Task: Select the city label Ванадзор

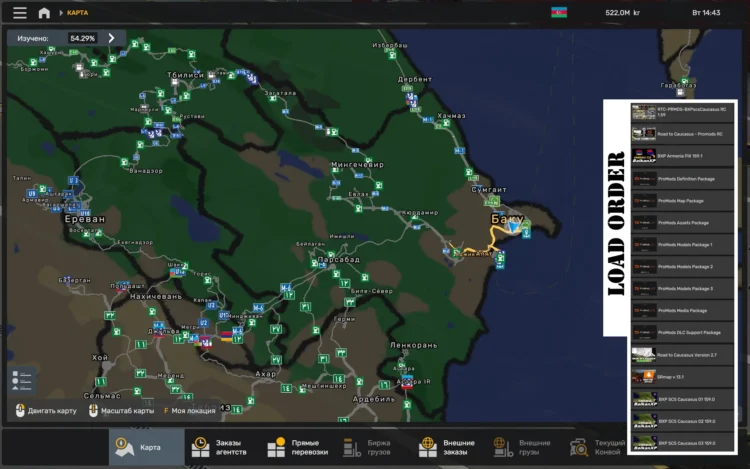Action: click(x=146, y=171)
